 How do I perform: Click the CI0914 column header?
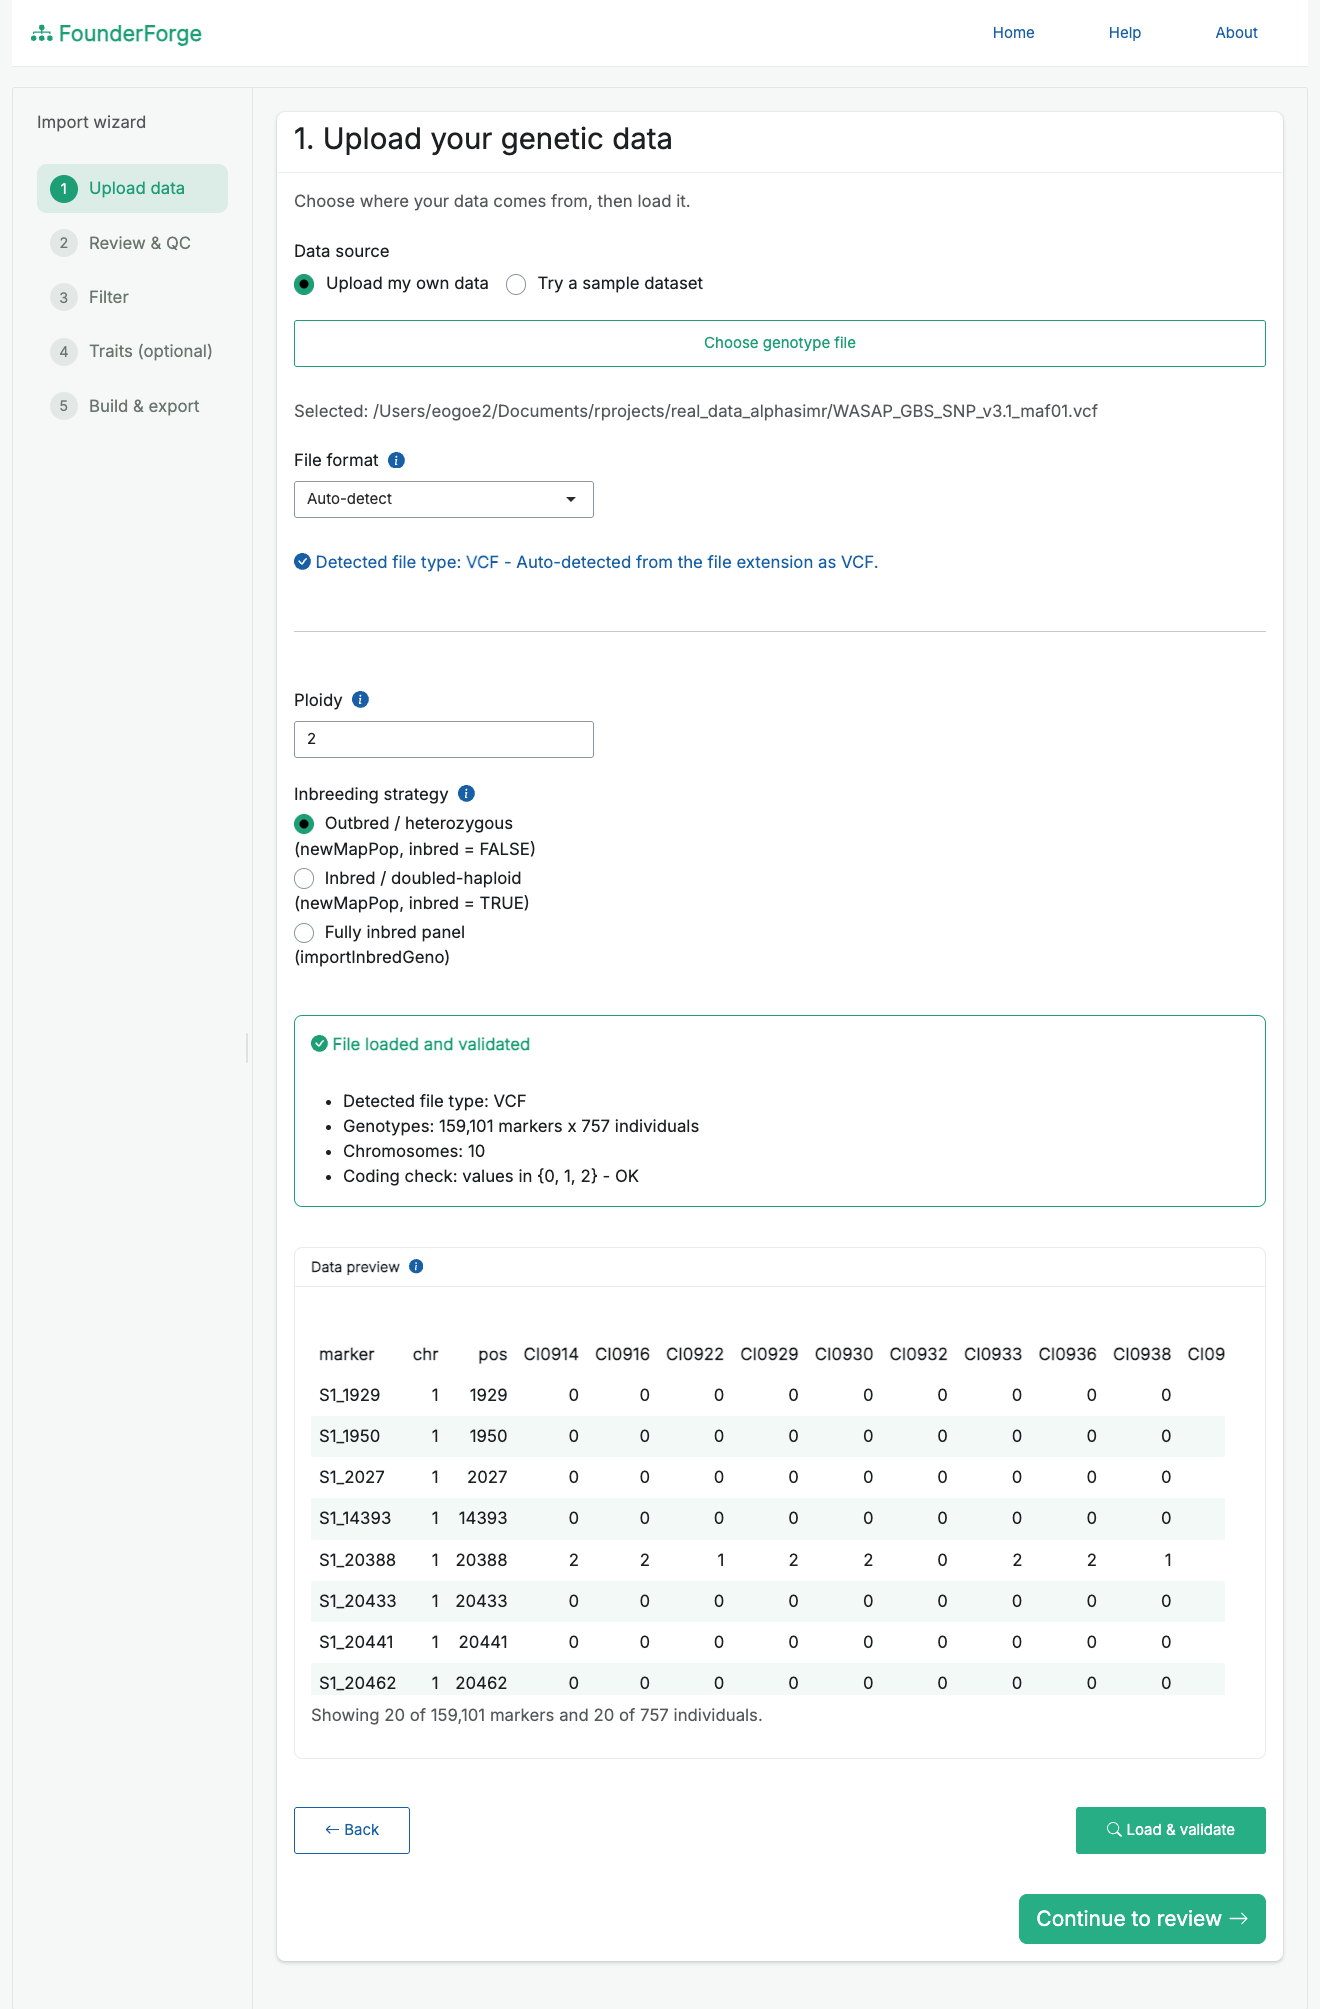pyautogui.click(x=551, y=1354)
